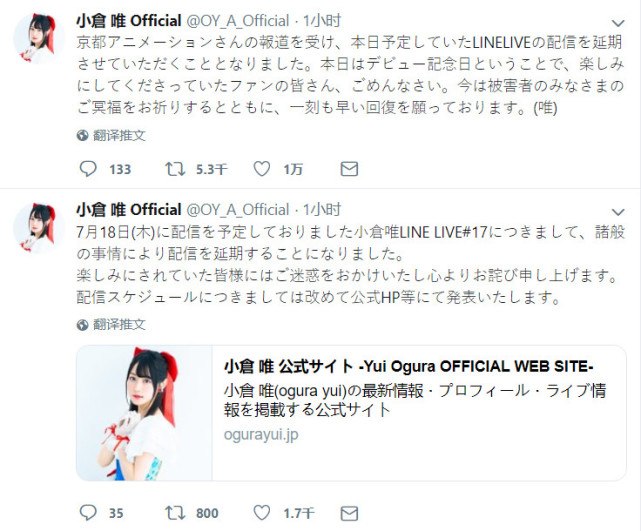The image size is (641, 531).
Task: Open the first tweet's 1小时 timestamp
Action: coord(322,21)
